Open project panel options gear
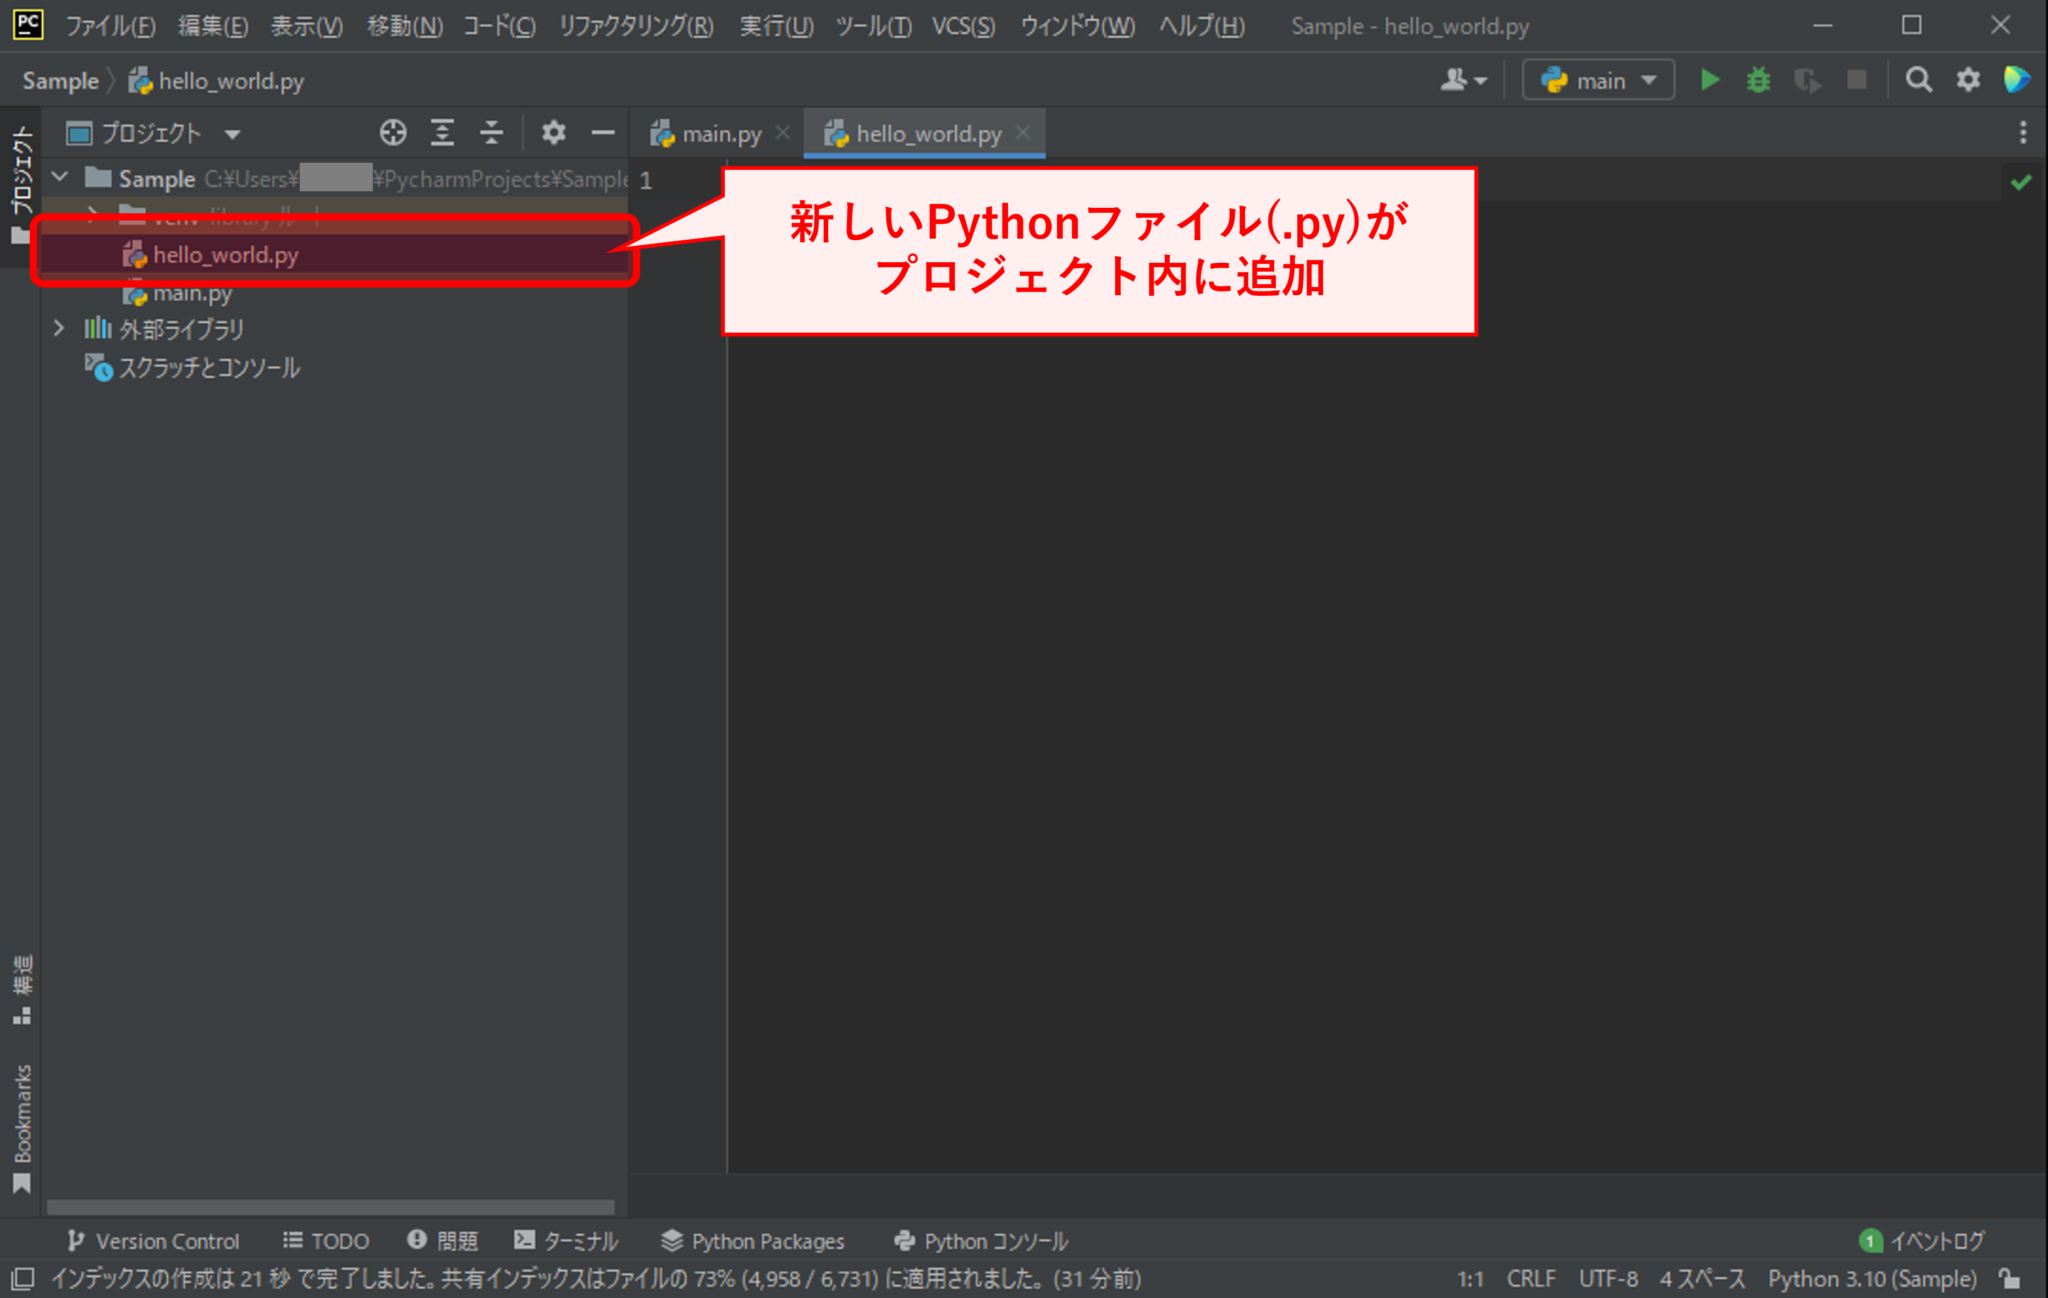 (553, 132)
